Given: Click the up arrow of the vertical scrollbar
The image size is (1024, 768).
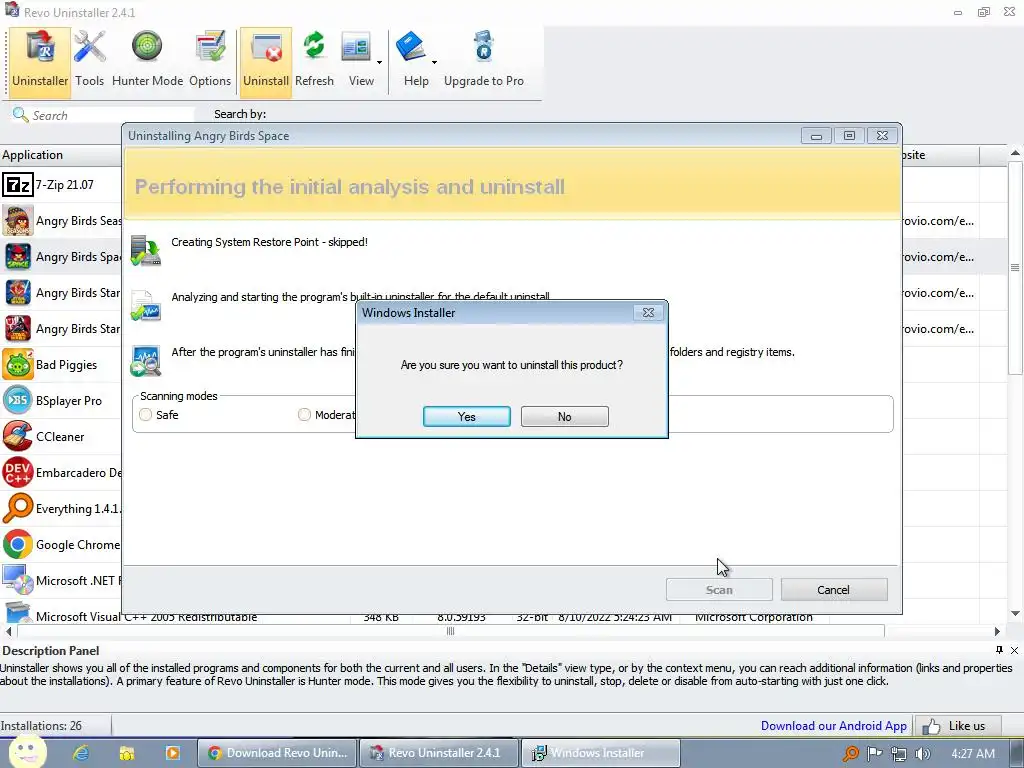Looking at the screenshot, I should click(x=1015, y=153).
